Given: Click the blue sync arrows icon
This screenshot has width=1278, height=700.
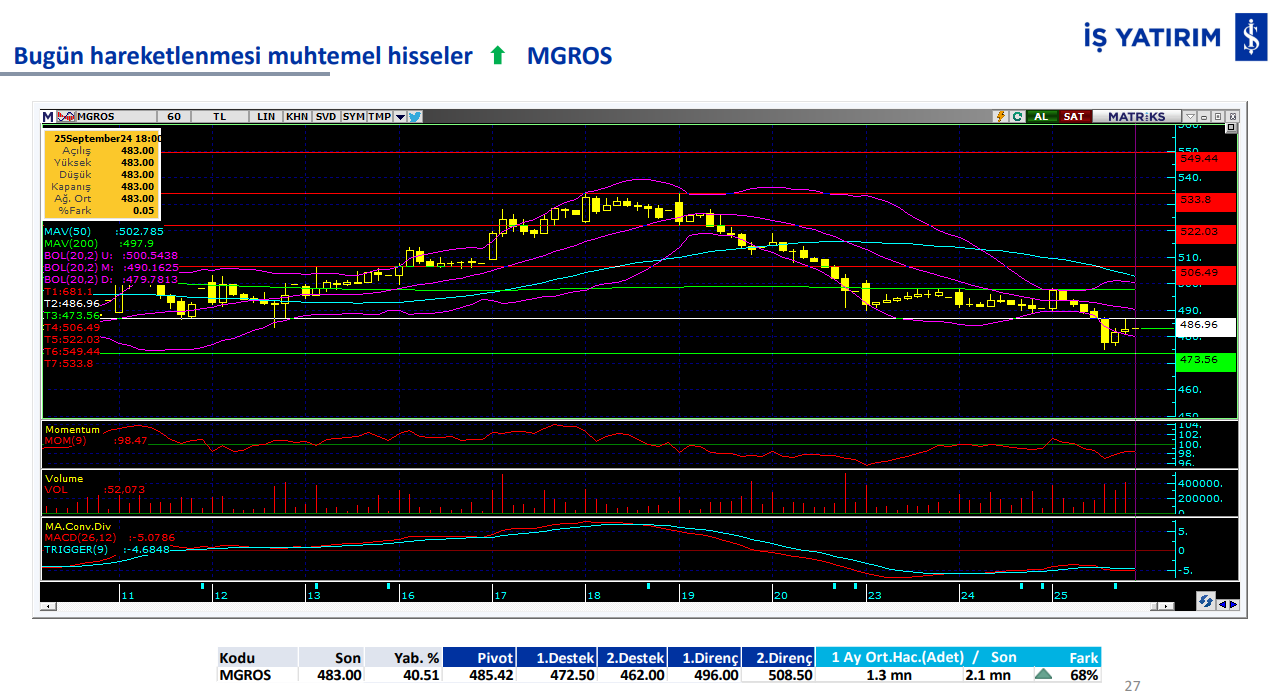Looking at the screenshot, I should pos(1206,601).
